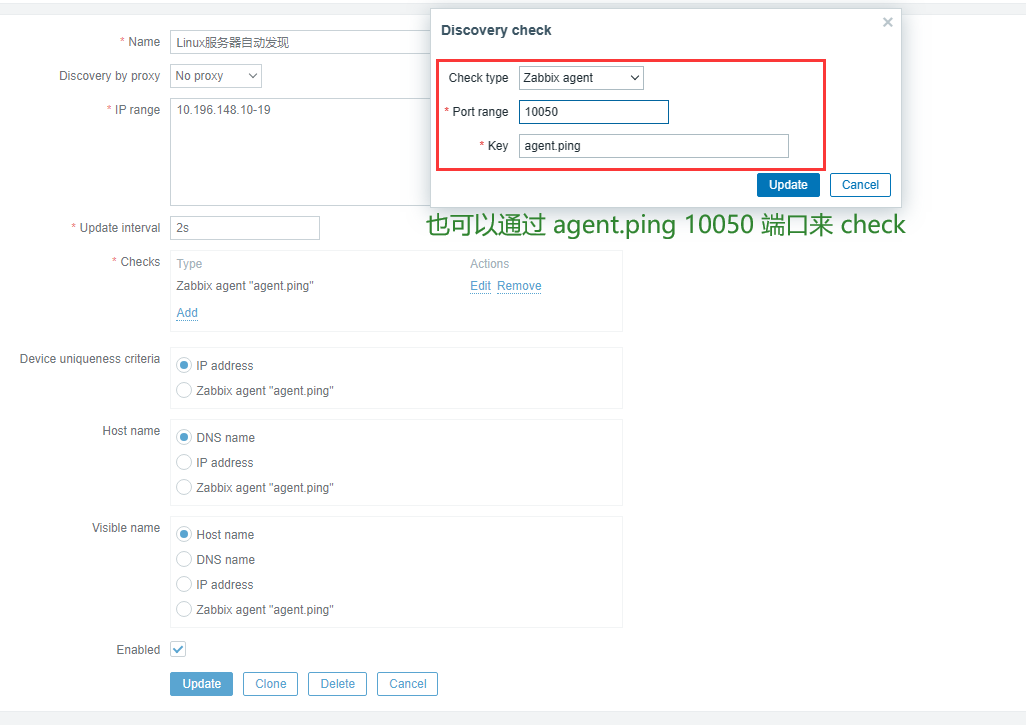Viewport: 1026px width, 725px height.
Task: Click the IP range text area
Action: click(300, 152)
